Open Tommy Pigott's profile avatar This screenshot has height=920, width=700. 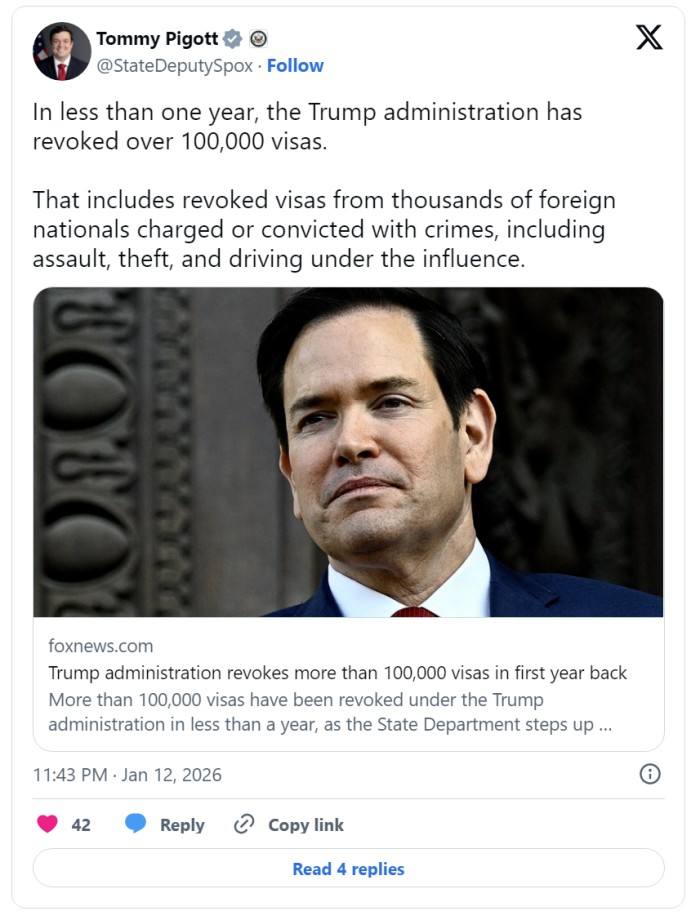[61, 52]
